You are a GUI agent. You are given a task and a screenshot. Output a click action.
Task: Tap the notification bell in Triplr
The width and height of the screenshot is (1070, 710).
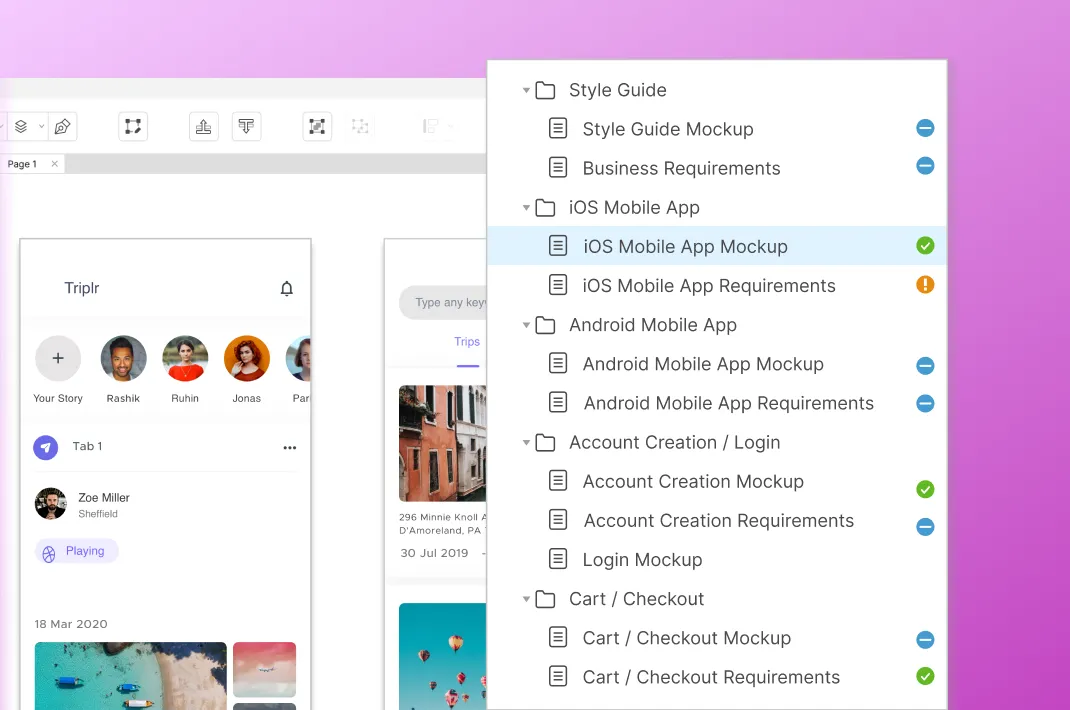[x=287, y=289]
